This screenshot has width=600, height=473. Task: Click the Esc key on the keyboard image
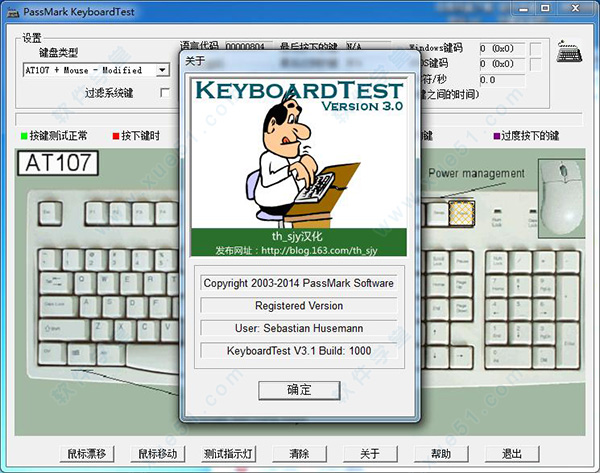(50, 213)
